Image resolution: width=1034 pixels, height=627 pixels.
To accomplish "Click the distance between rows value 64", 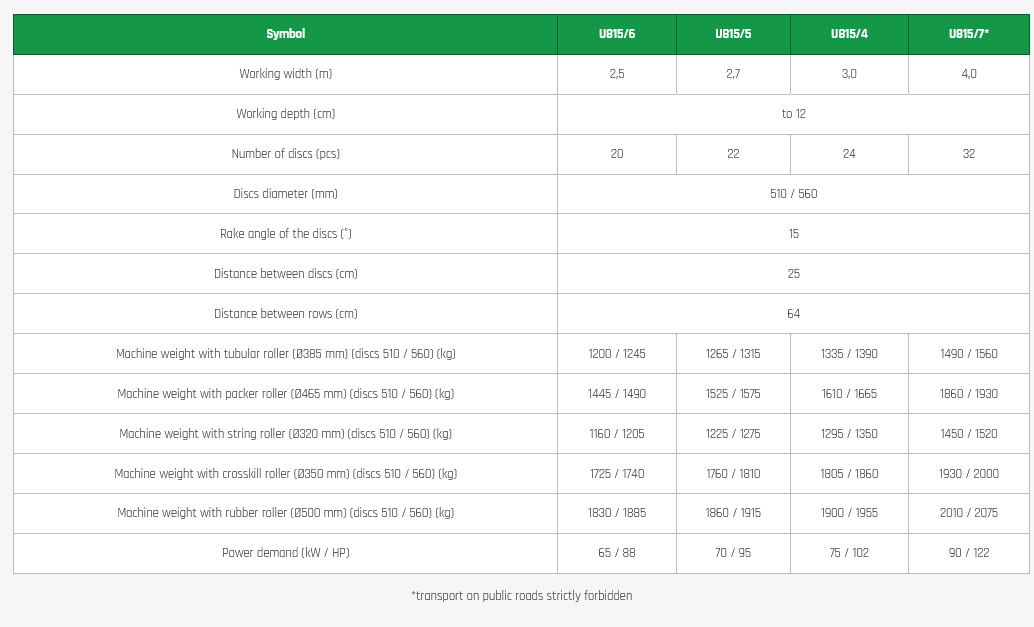I will 793,314.
